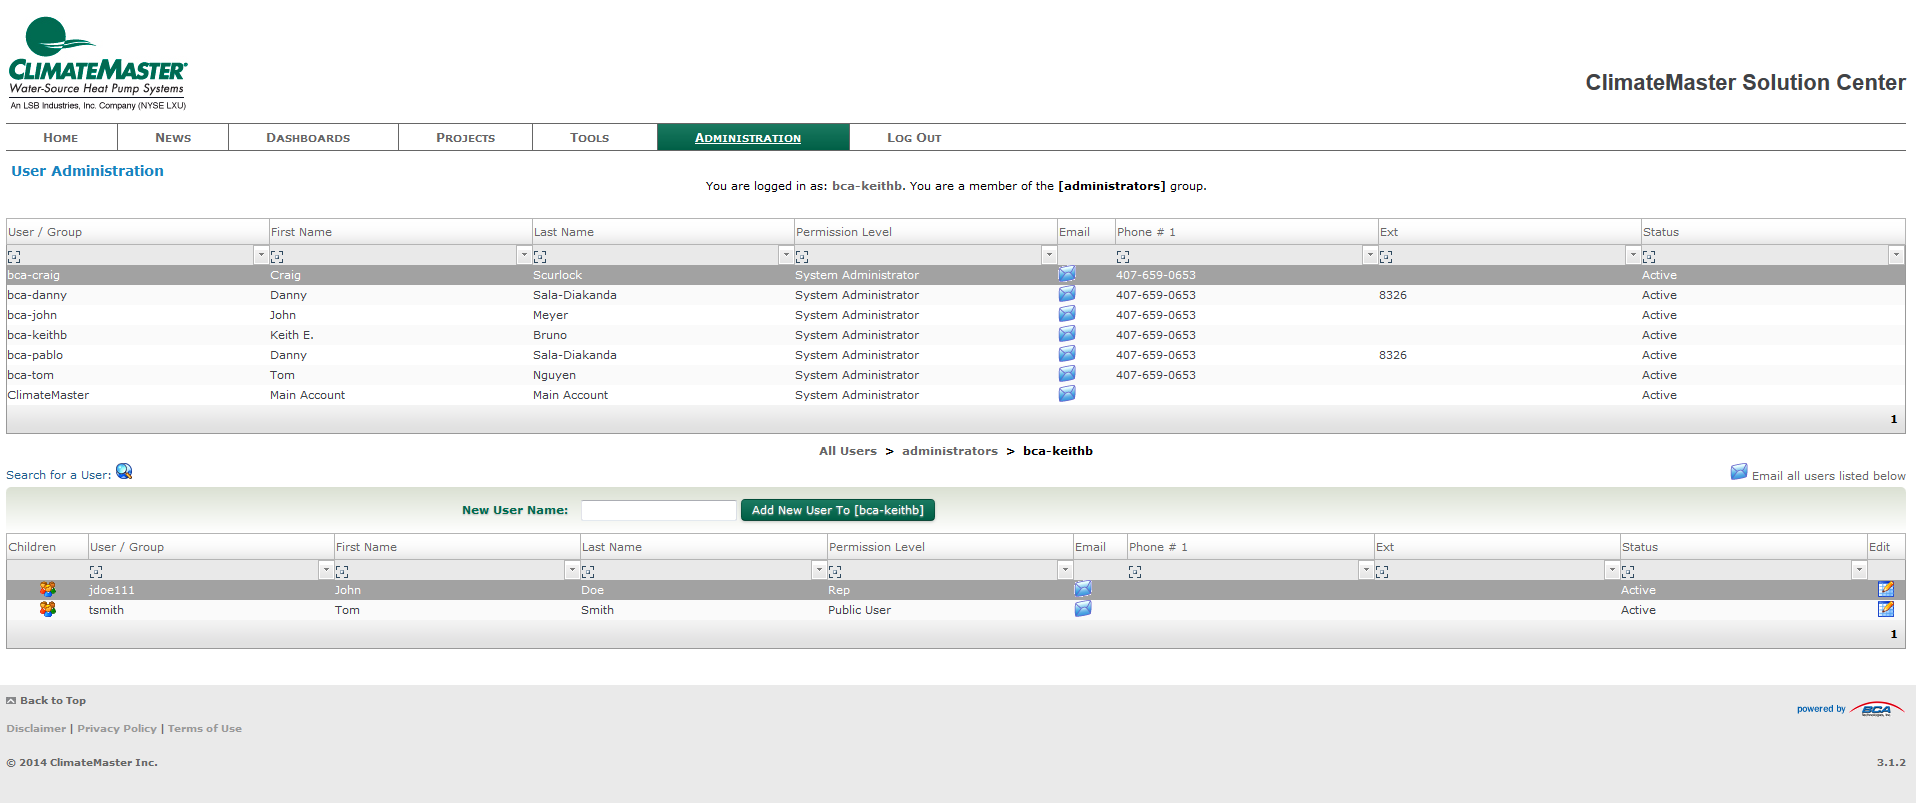This screenshot has height=803, width=1916.
Task: Email bca-keithb using the row's envelope icon
Action: pyautogui.click(x=1067, y=334)
